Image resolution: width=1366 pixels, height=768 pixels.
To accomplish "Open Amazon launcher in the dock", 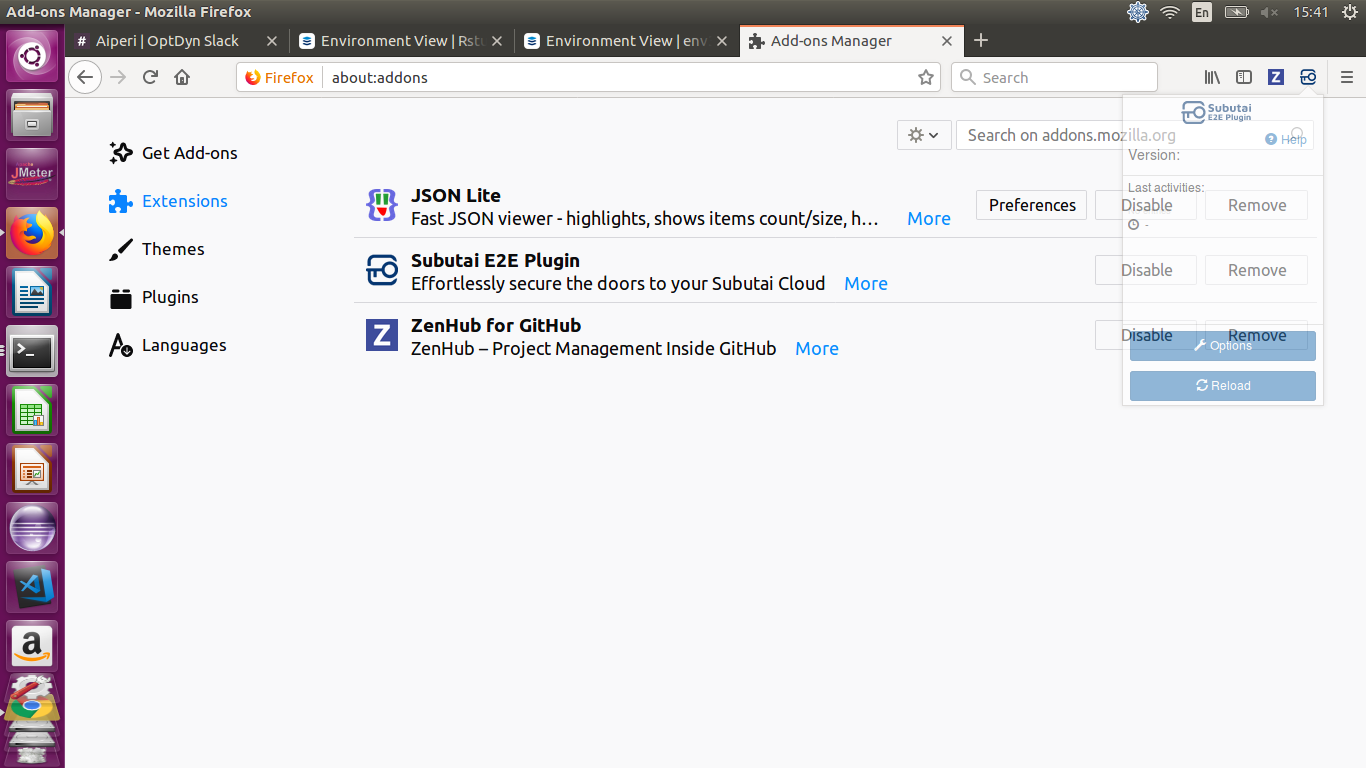I will point(33,646).
